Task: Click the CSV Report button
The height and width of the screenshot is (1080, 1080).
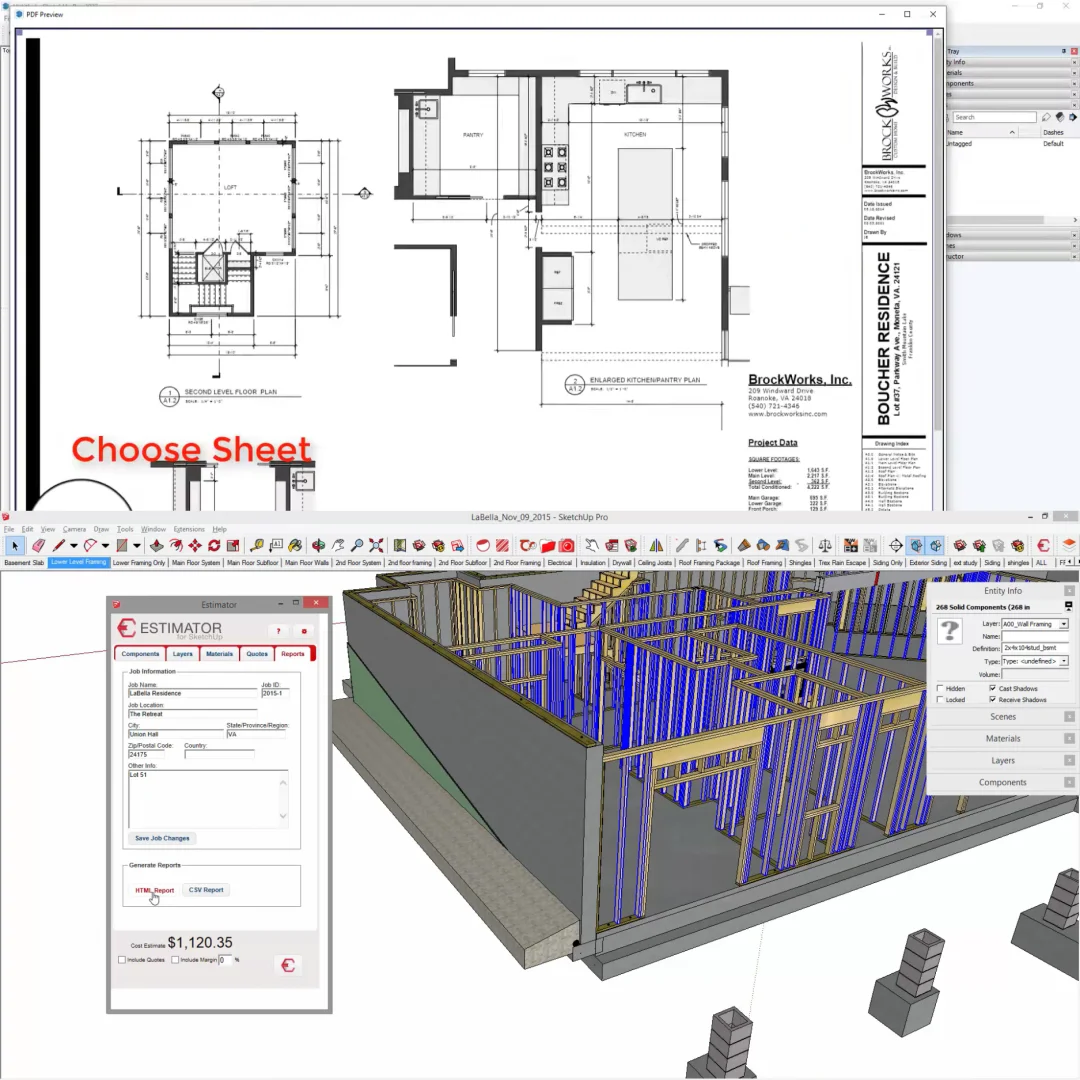Action: [x=206, y=890]
